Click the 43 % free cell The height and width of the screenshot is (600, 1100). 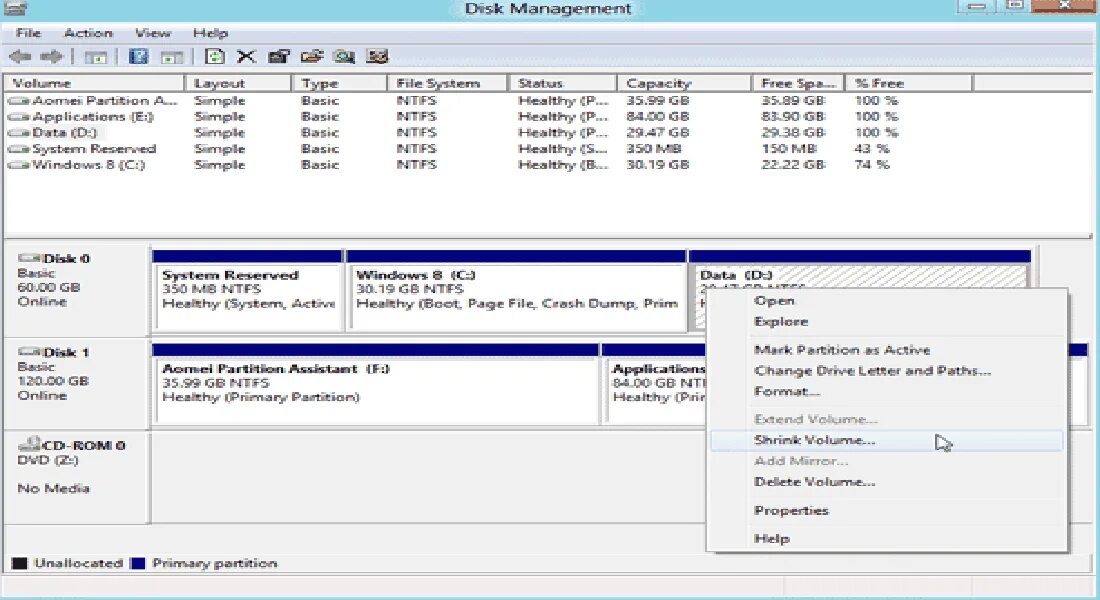pyautogui.click(x=872, y=149)
